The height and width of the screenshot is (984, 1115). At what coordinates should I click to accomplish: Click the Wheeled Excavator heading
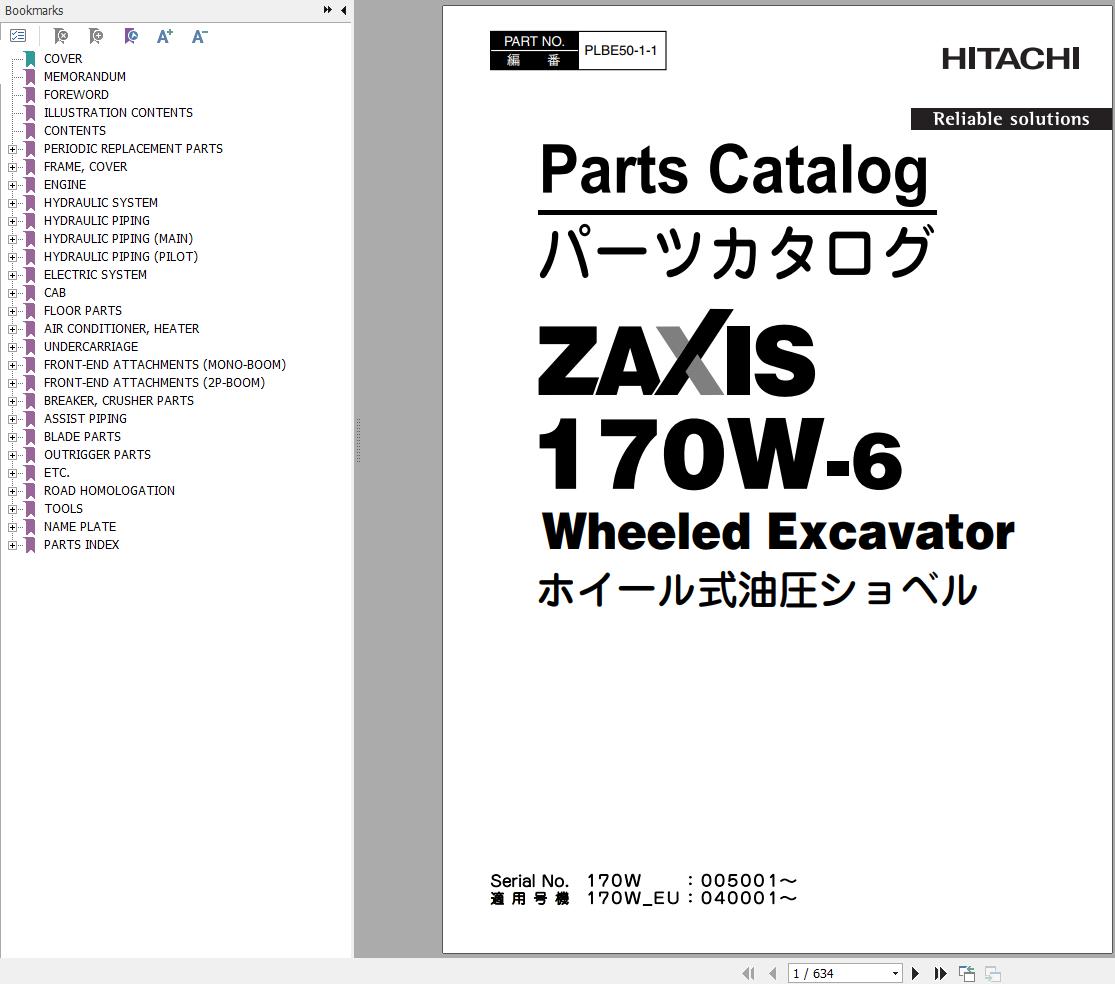(x=778, y=532)
